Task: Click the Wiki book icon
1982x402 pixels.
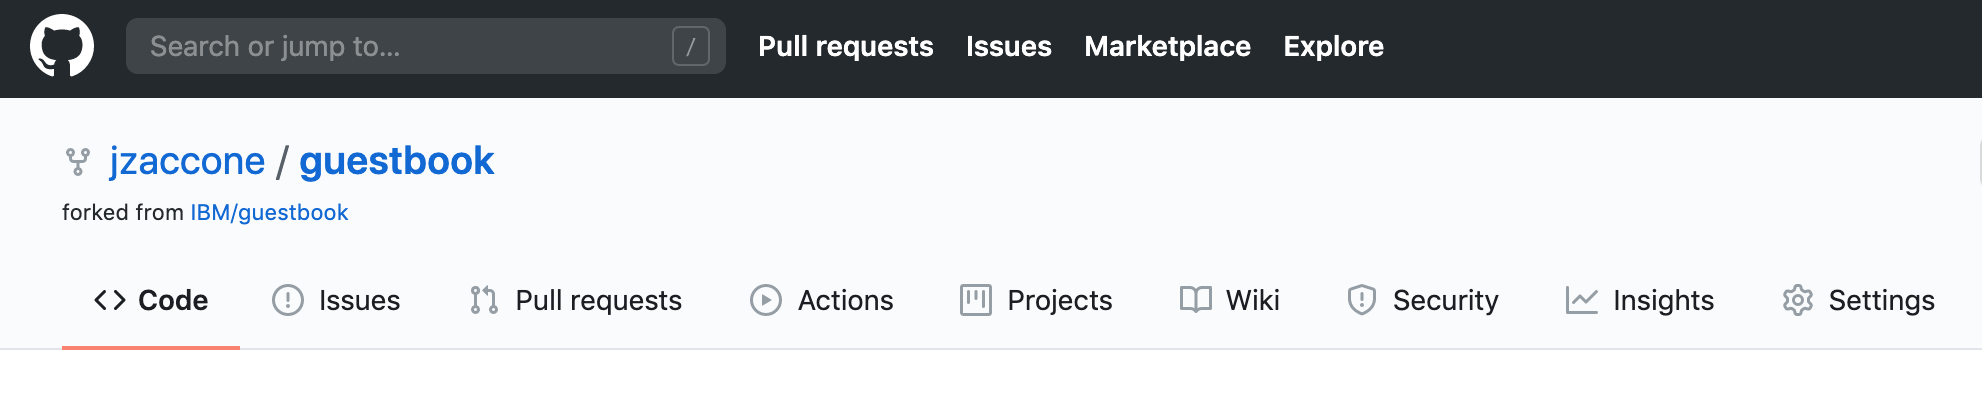Action: pyautogui.click(x=1196, y=300)
